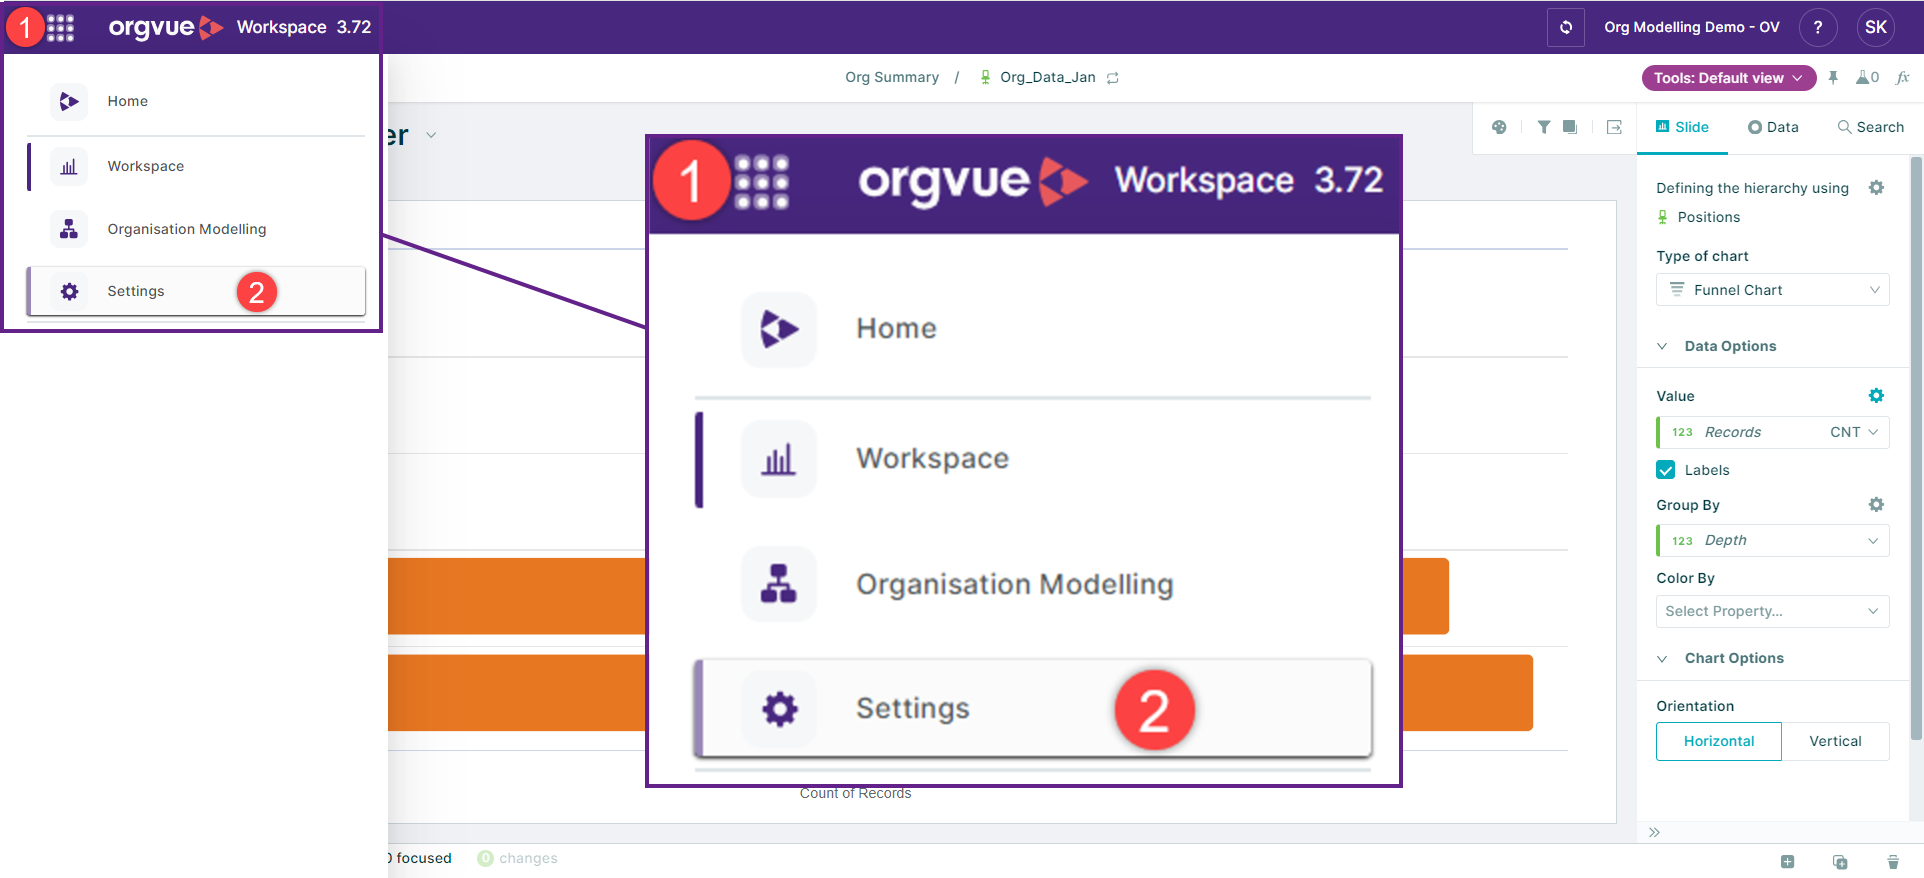Screen dimensions: 1924x878
Task: Open Workspace from the launcher menu
Action: (196, 166)
